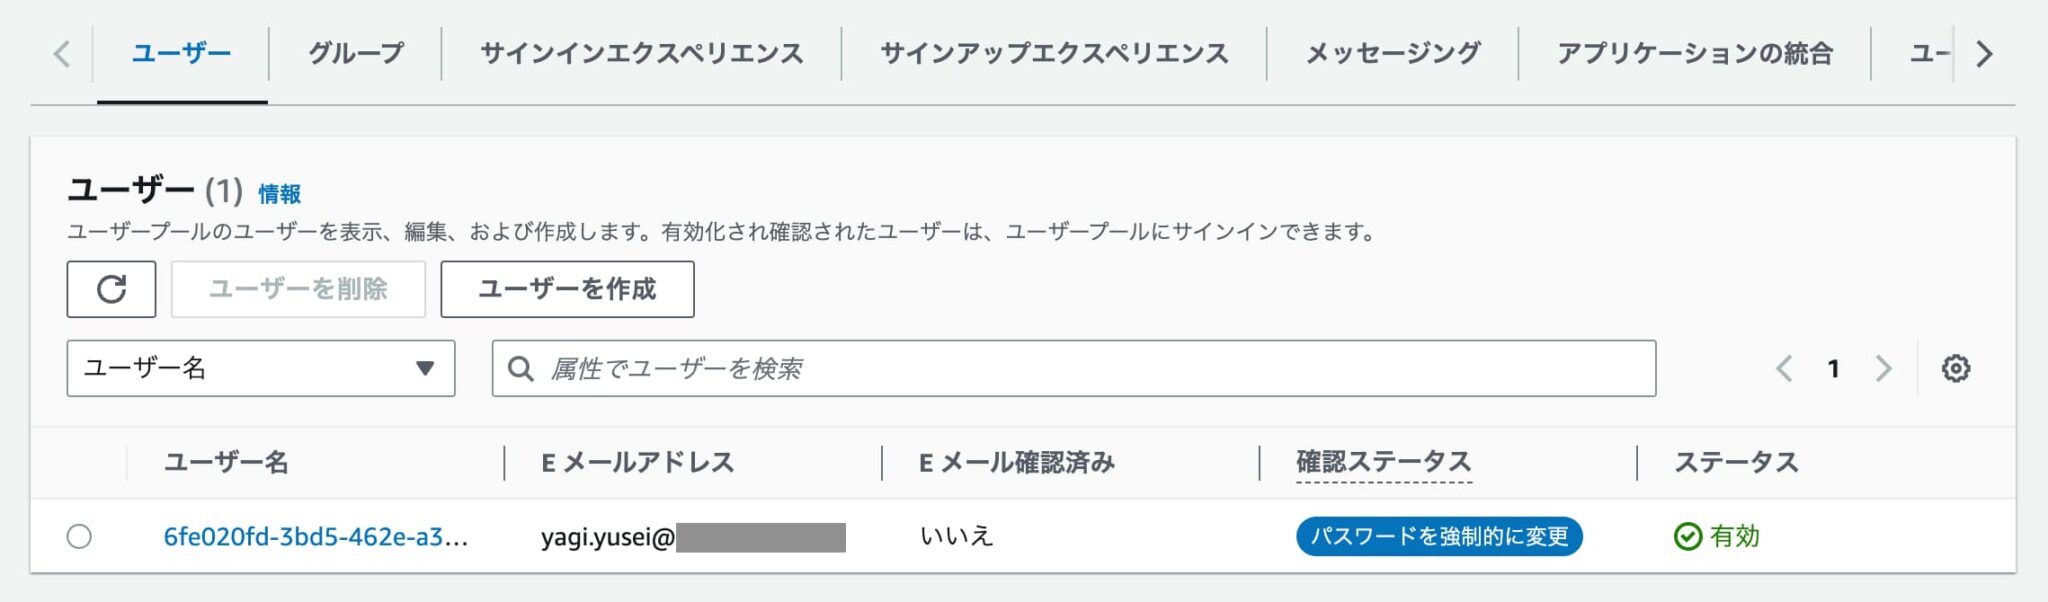The image size is (2048, 602).
Task: Open the メッセージング tab
Action: pyautogui.click(x=1392, y=53)
